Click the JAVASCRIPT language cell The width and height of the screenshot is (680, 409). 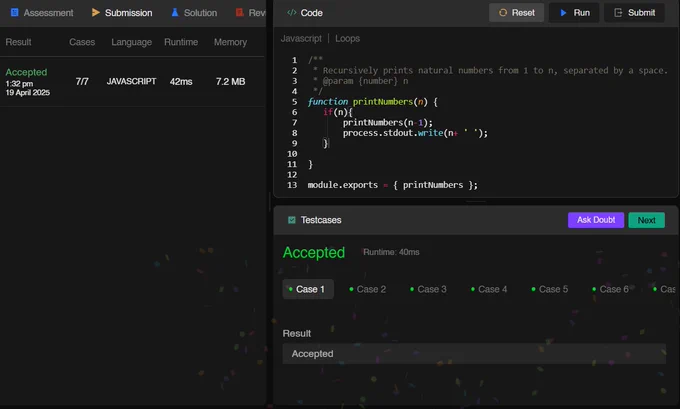coord(131,82)
